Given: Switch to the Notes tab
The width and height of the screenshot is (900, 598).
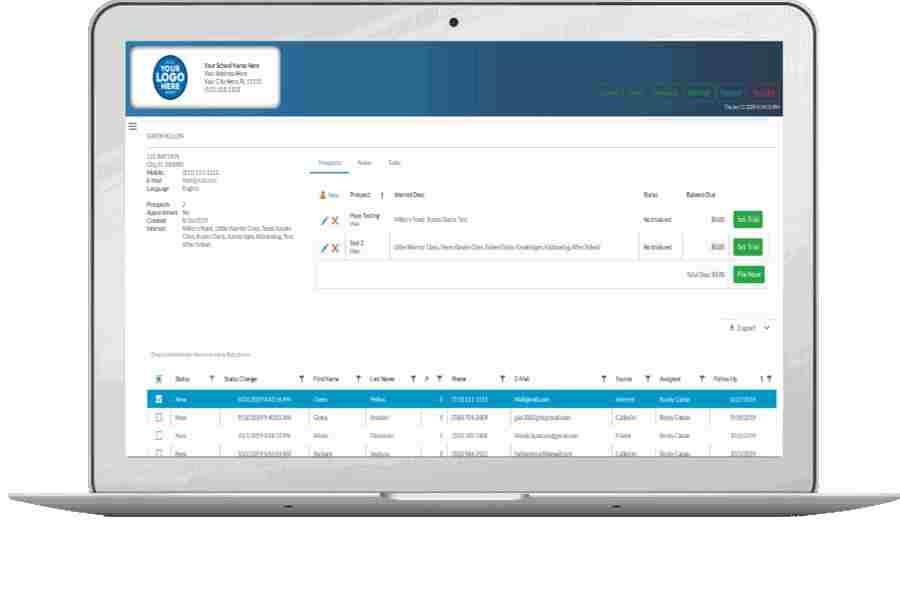Looking at the screenshot, I should [x=364, y=163].
